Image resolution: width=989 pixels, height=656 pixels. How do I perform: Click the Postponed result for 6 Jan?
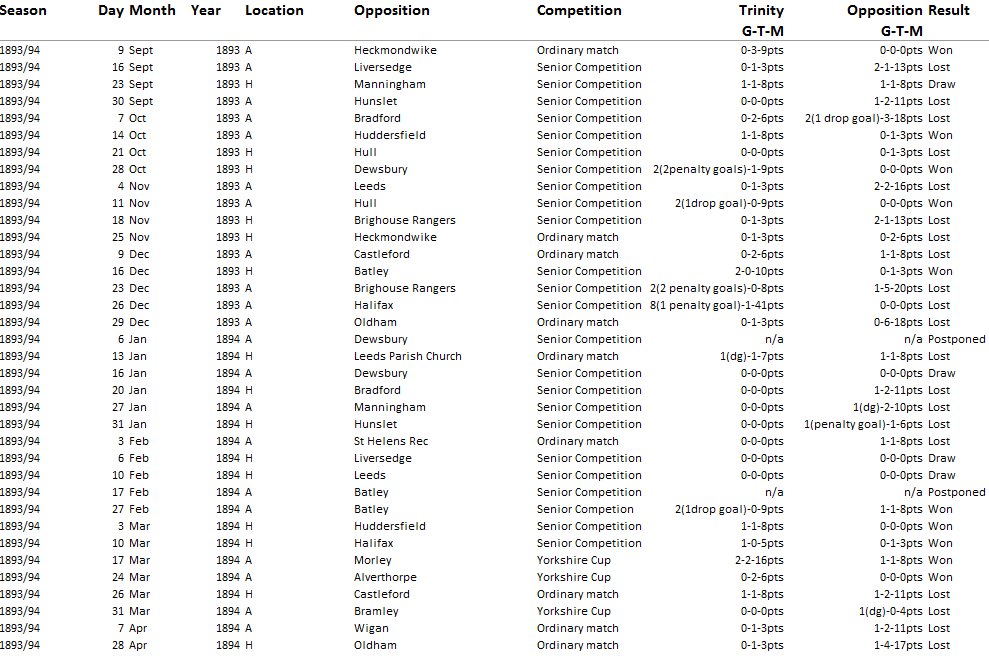957,339
